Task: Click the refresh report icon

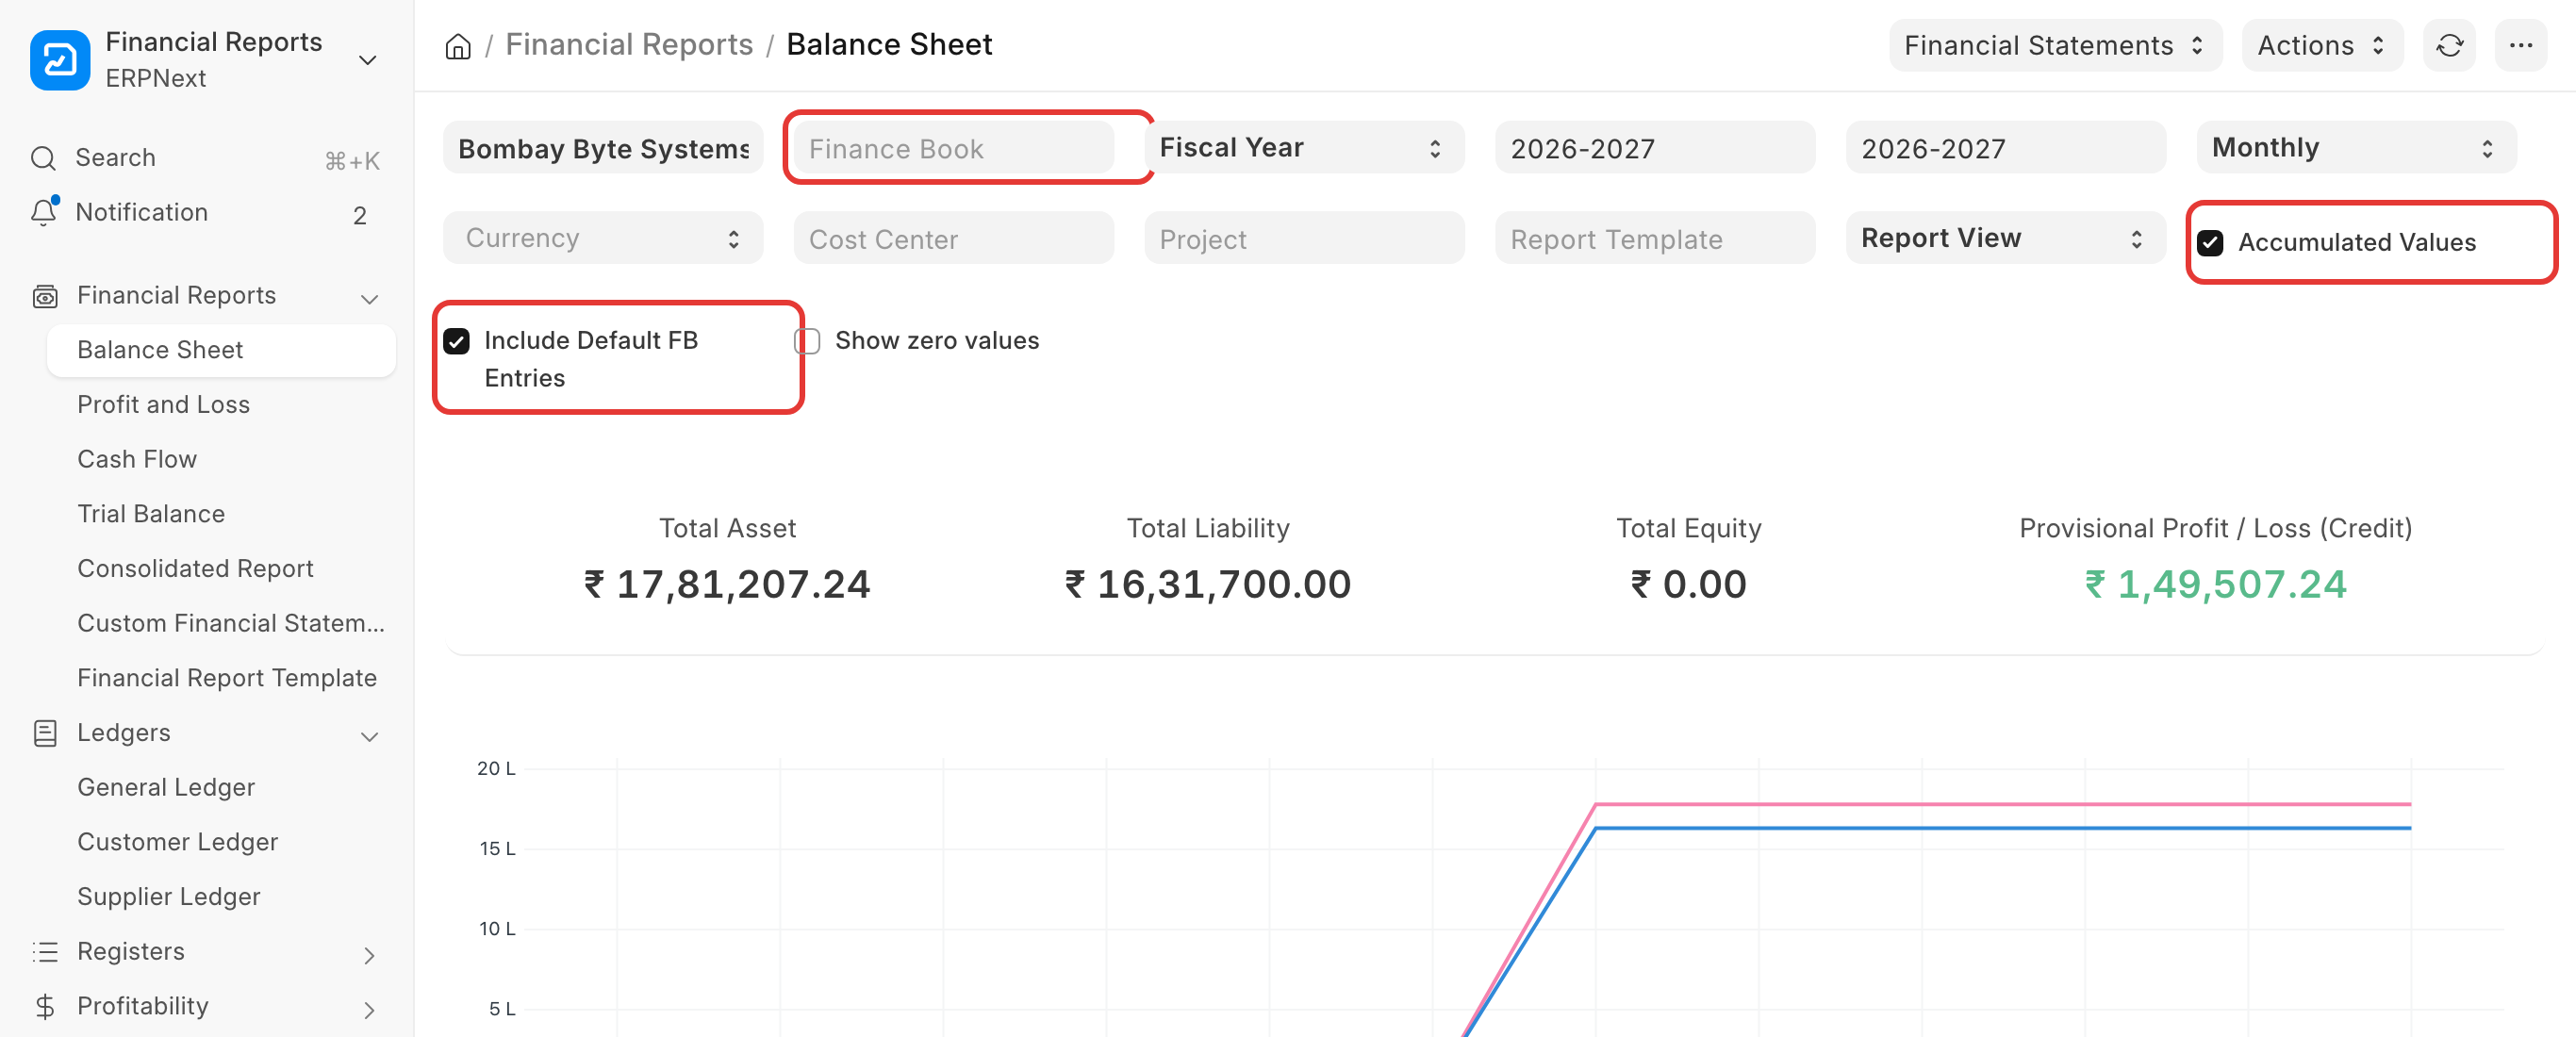Action: (2449, 46)
